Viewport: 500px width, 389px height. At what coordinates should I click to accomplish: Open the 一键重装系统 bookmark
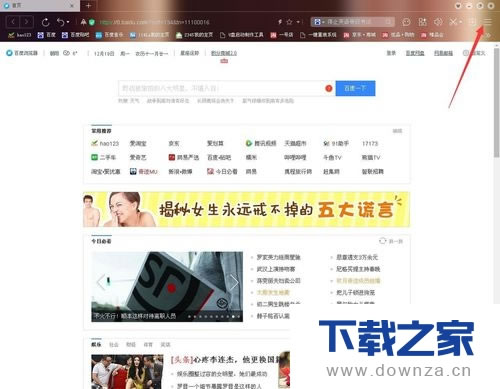point(318,35)
